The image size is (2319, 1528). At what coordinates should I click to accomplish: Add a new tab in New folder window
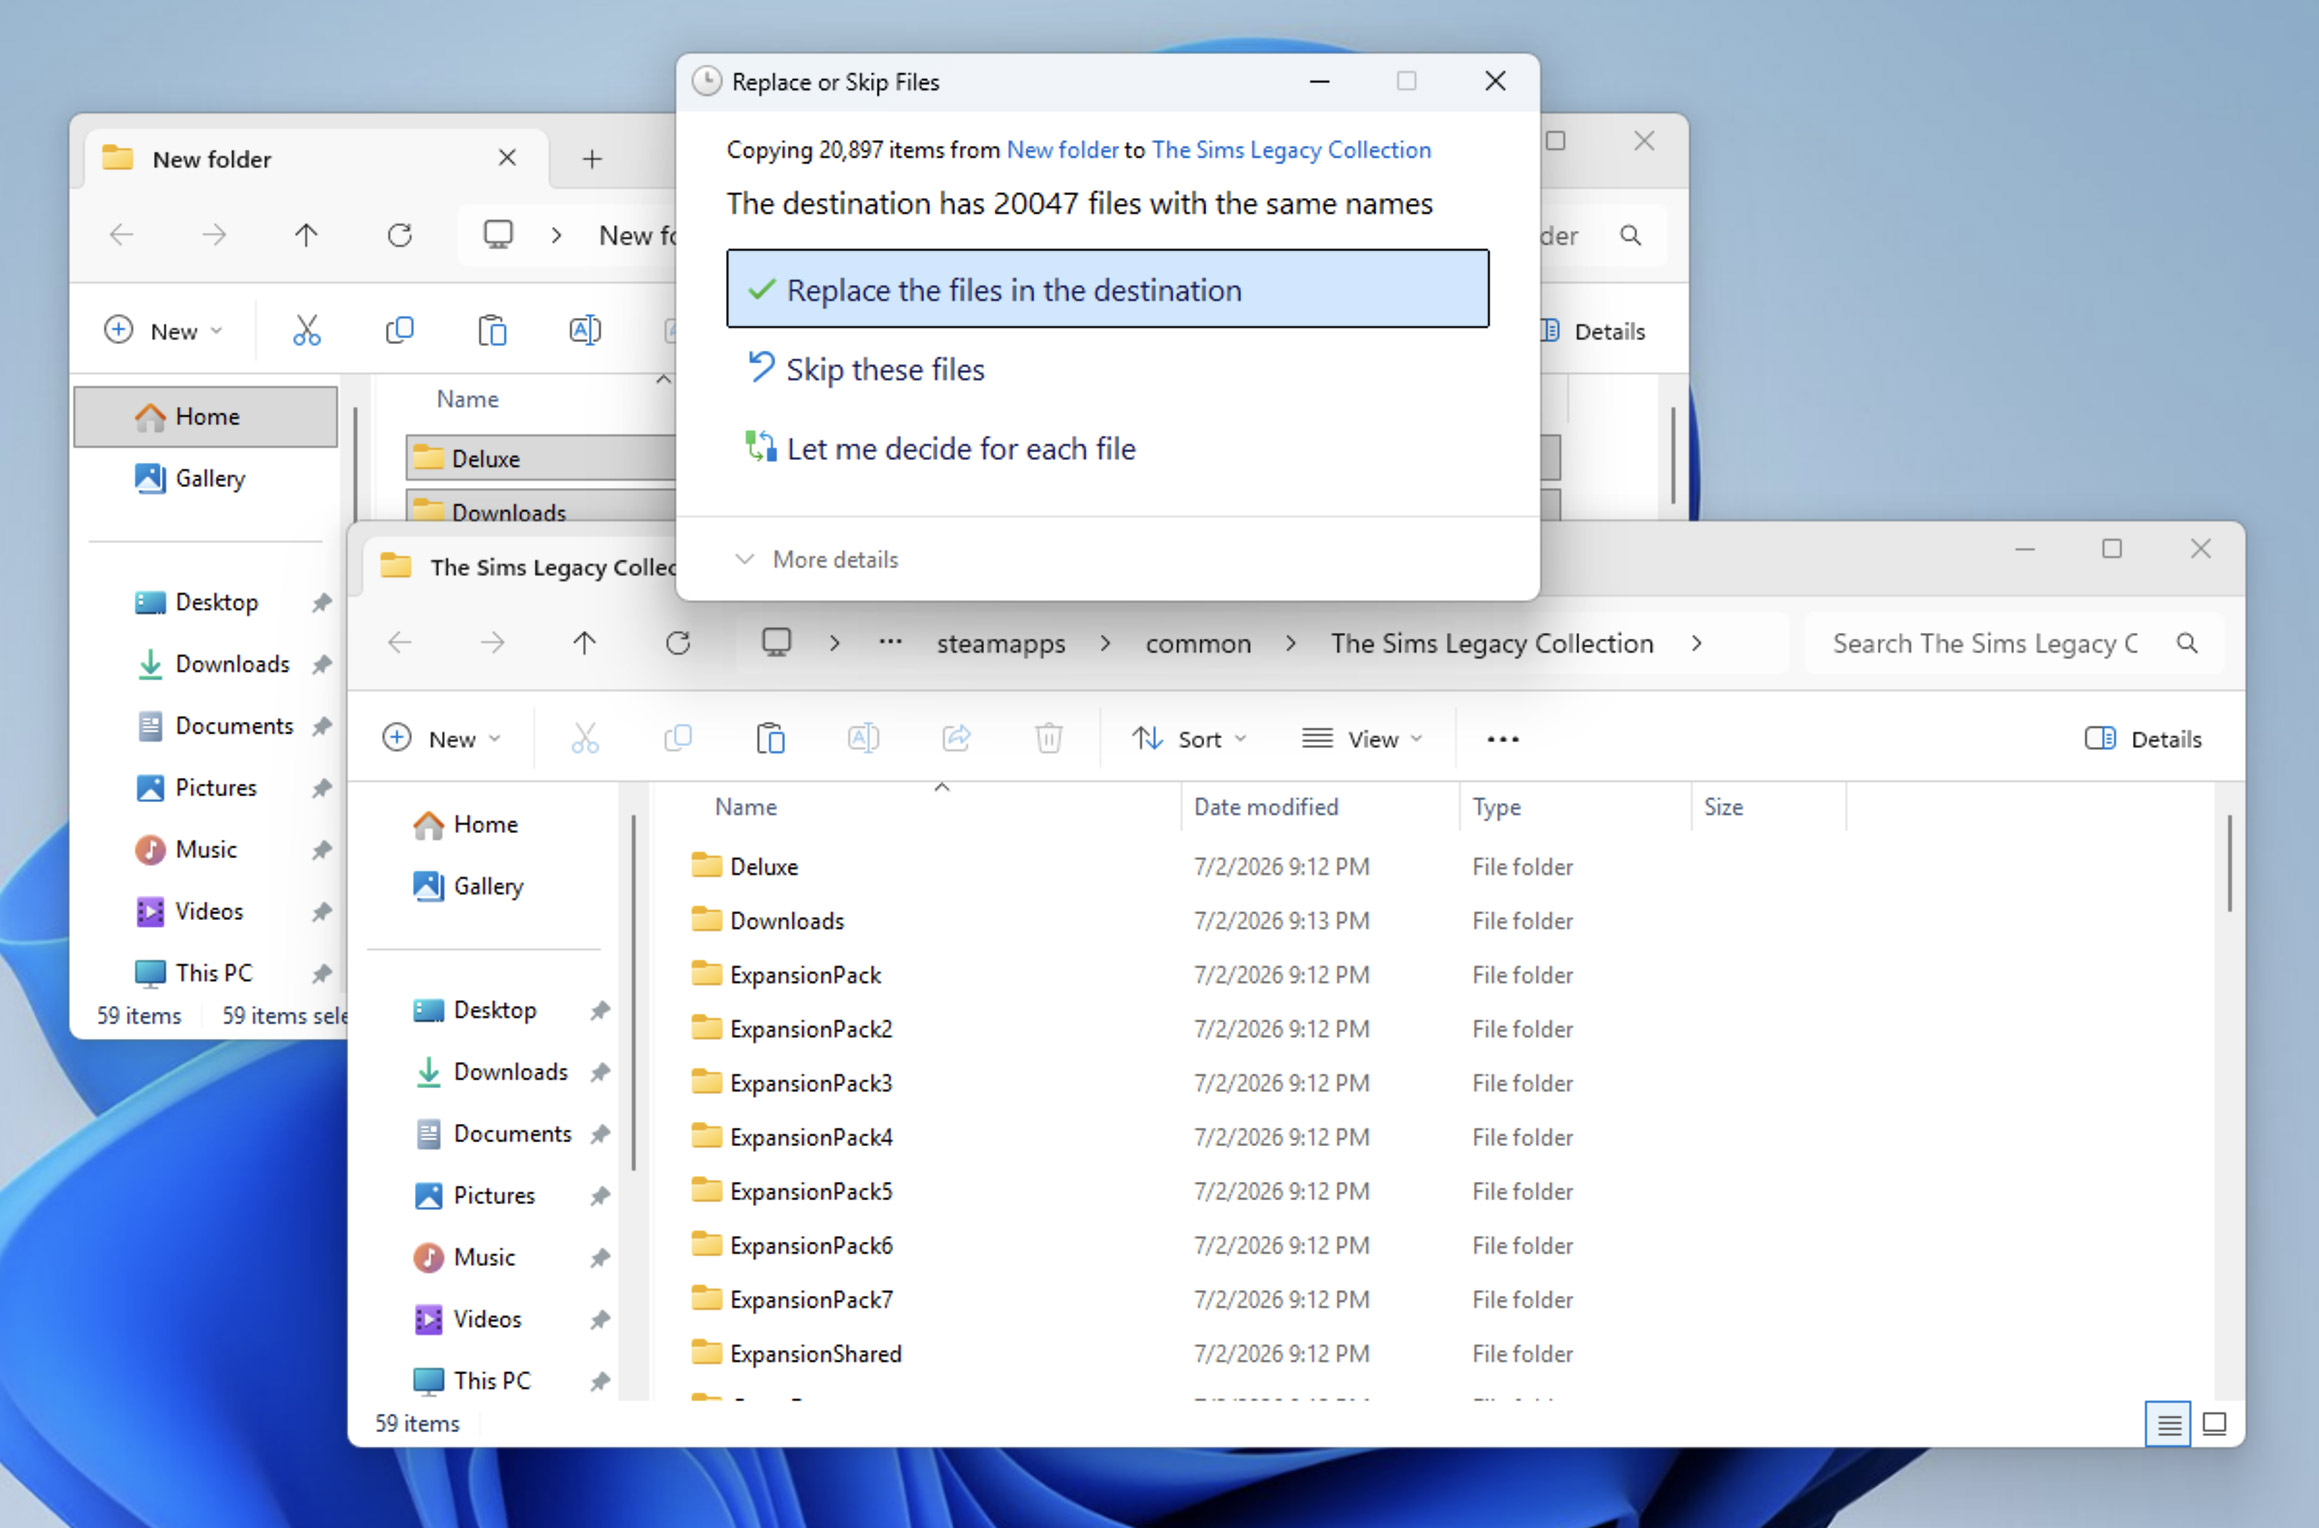(592, 159)
